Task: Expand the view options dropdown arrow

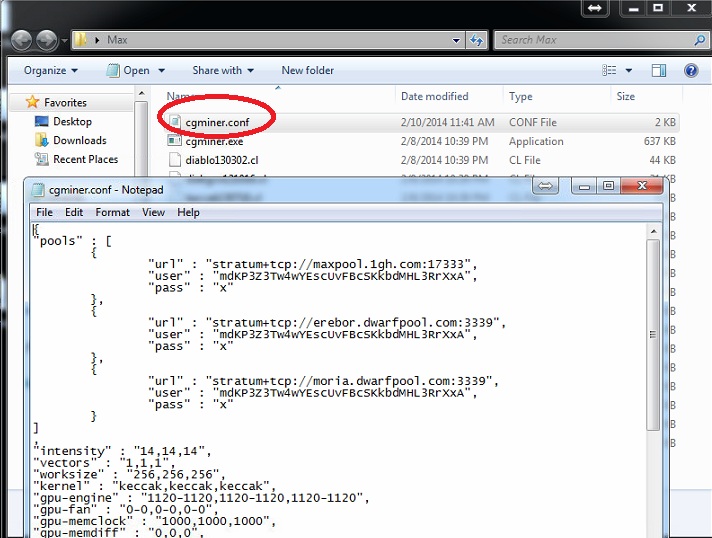Action: tap(629, 70)
